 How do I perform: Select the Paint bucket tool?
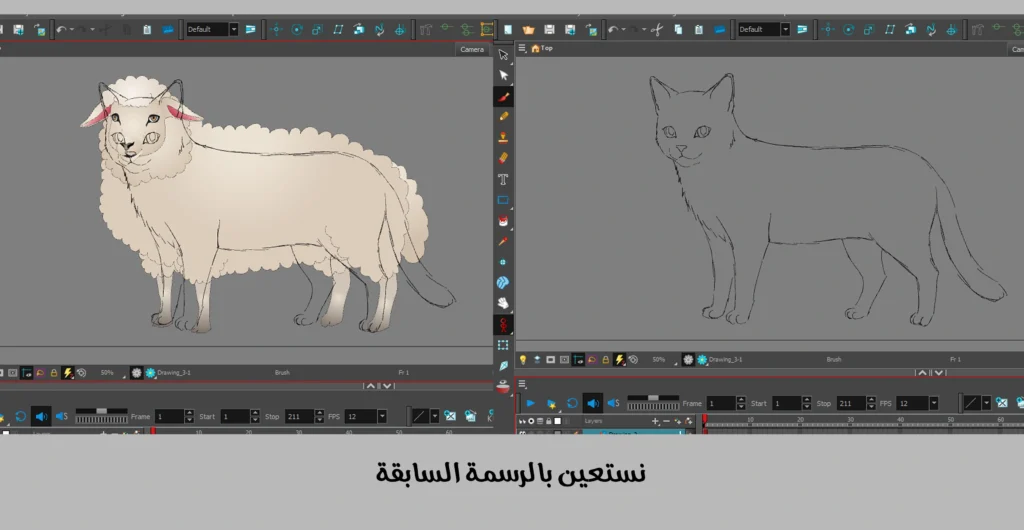(x=503, y=221)
